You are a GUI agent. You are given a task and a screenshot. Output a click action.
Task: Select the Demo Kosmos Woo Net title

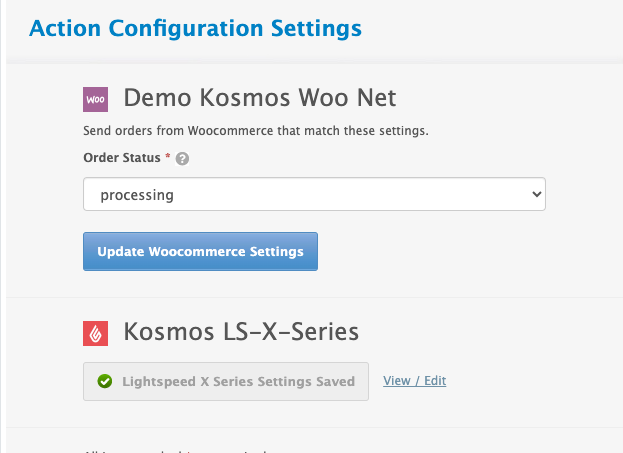click(x=259, y=98)
